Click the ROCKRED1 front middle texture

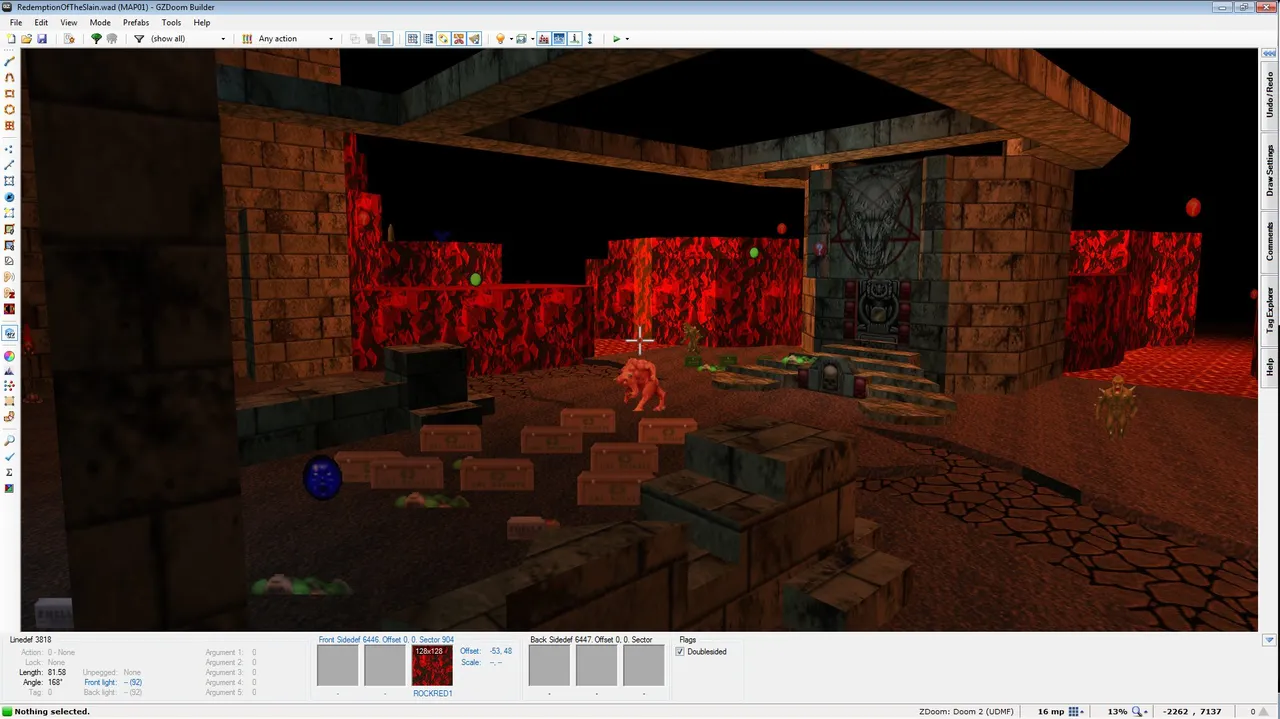pos(432,665)
